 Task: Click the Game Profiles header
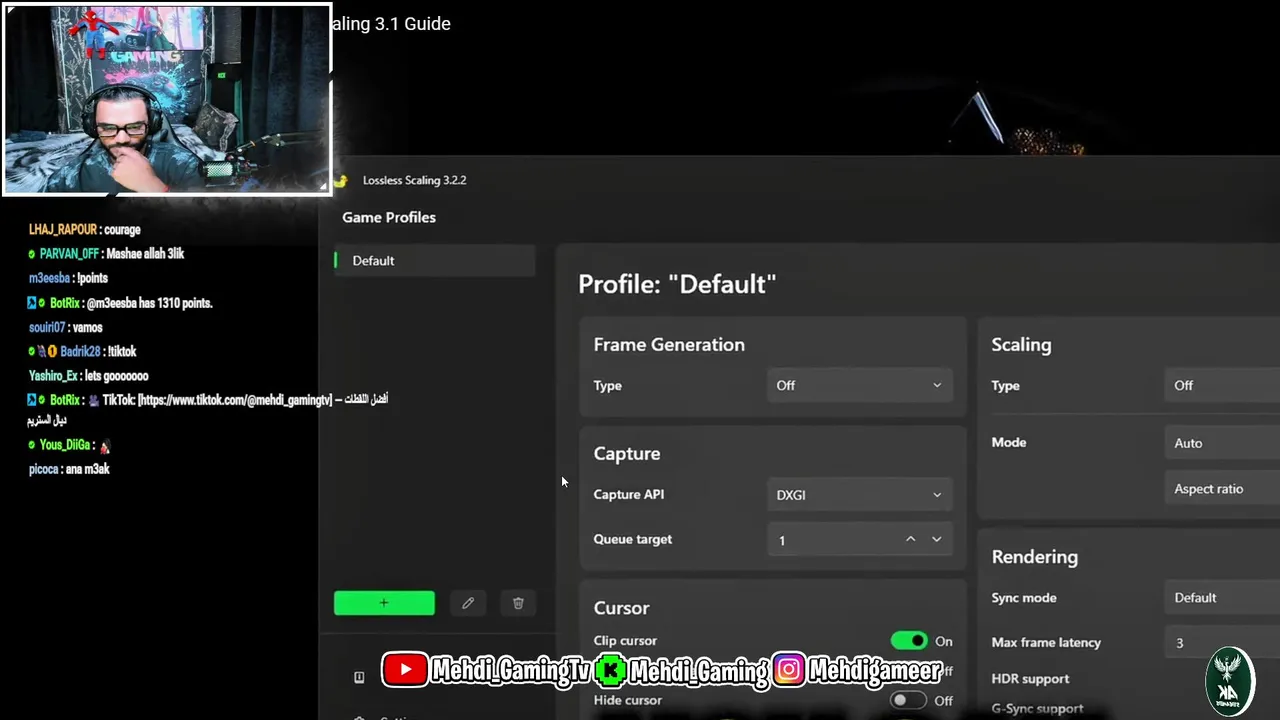pyautogui.click(x=389, y=217)
